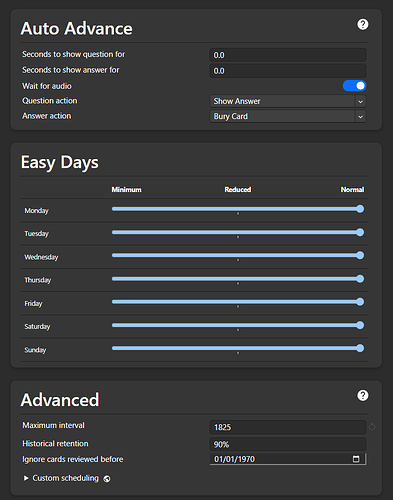Open the Question action dropdown

288,101
